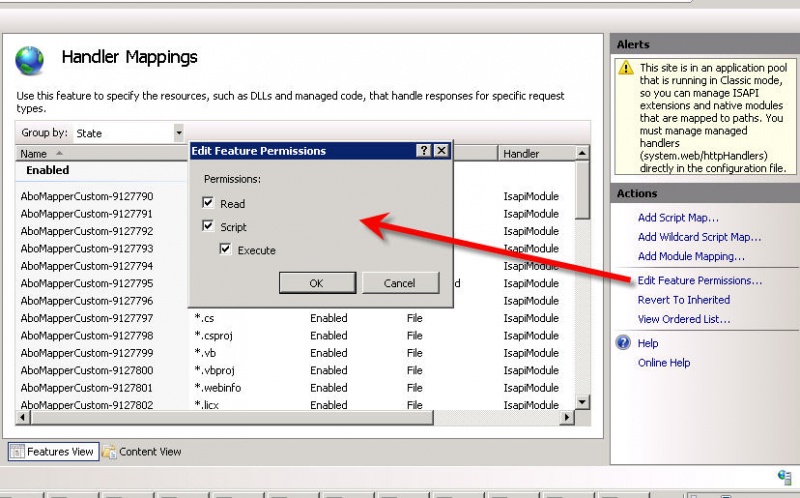Click the Content View folder icon
Screen dimensions: 800x498
[109, 452]
